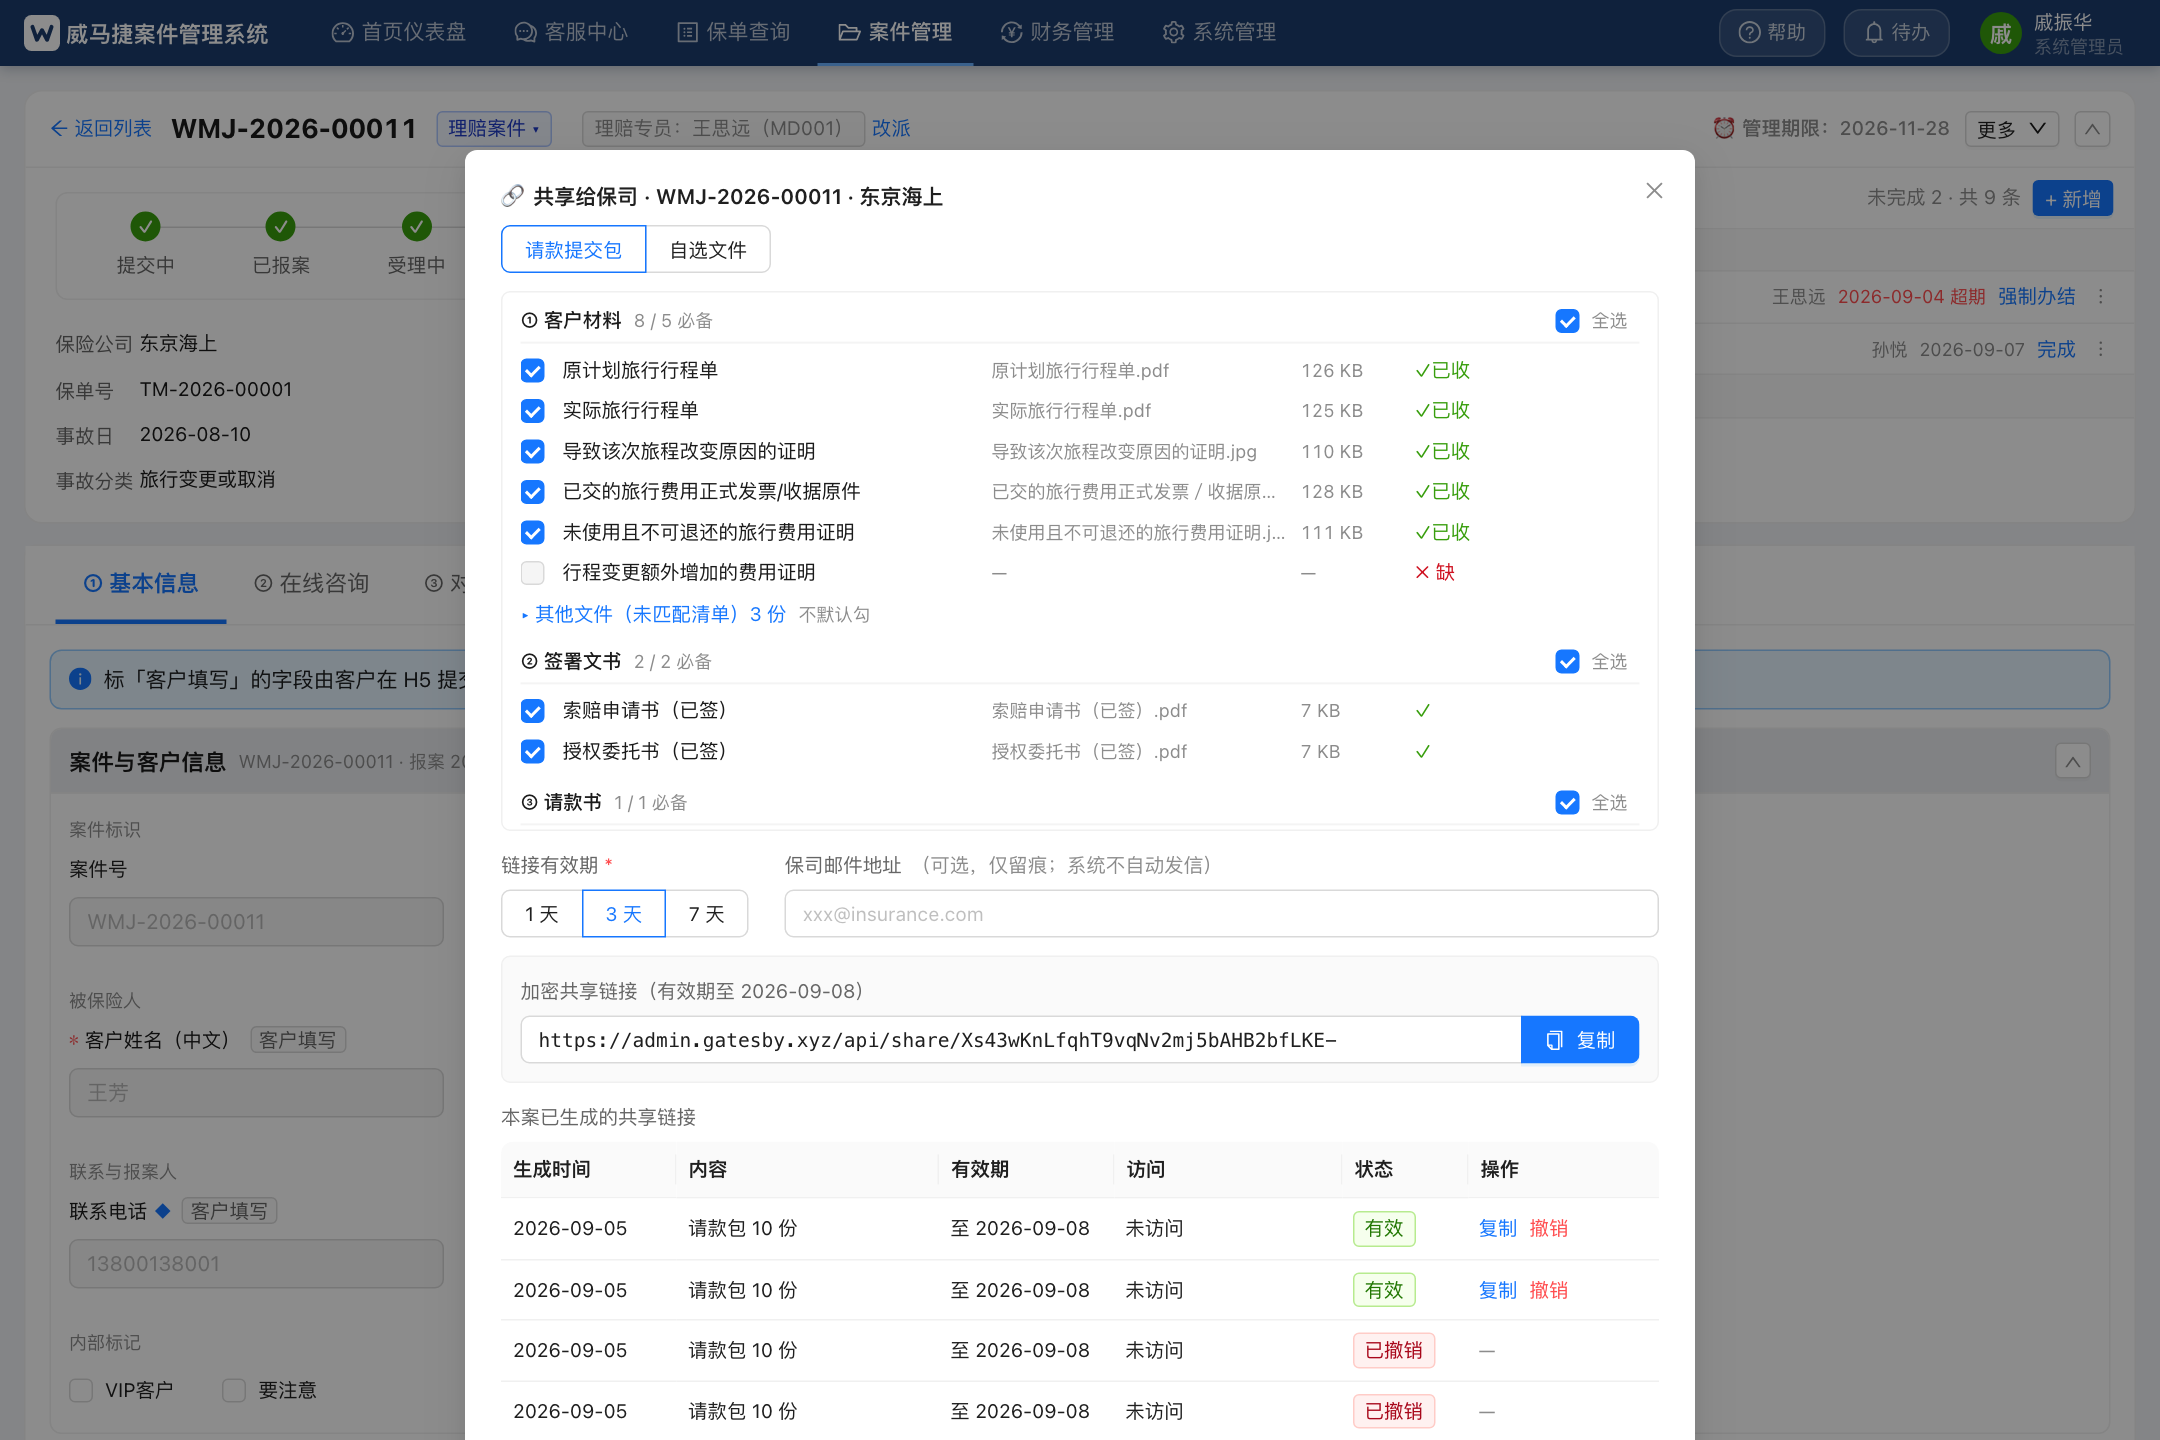Click 强制办结 link

point(2037,297)
